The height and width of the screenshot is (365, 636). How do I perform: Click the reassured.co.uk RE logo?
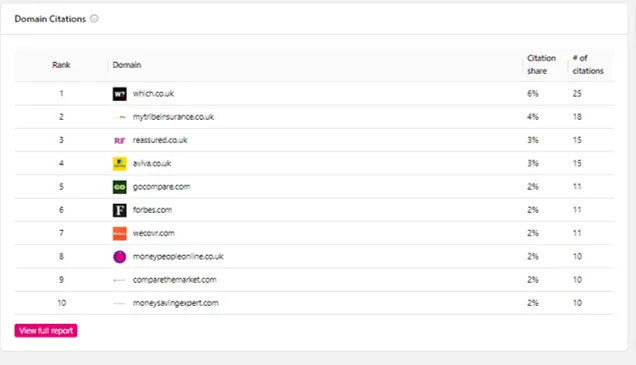pos(119,140)
